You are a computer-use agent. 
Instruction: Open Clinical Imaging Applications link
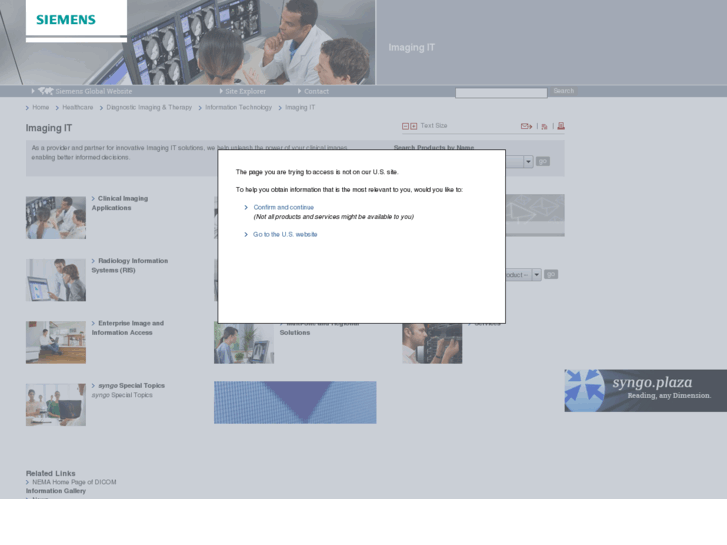coord(120,203)
